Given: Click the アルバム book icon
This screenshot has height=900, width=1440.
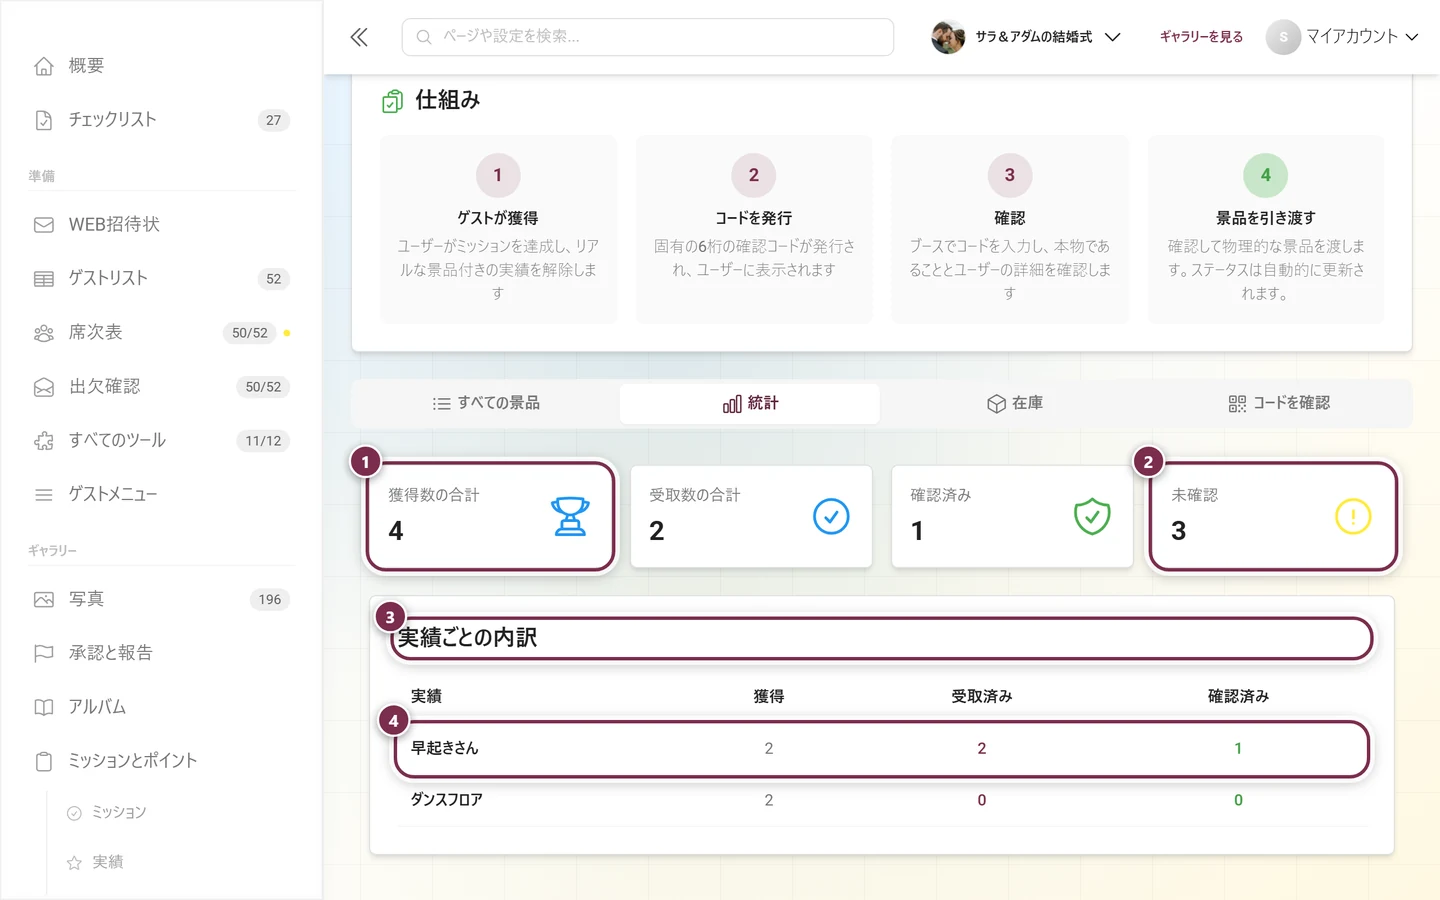Looking at the screenshot, I should coord(44,708).
